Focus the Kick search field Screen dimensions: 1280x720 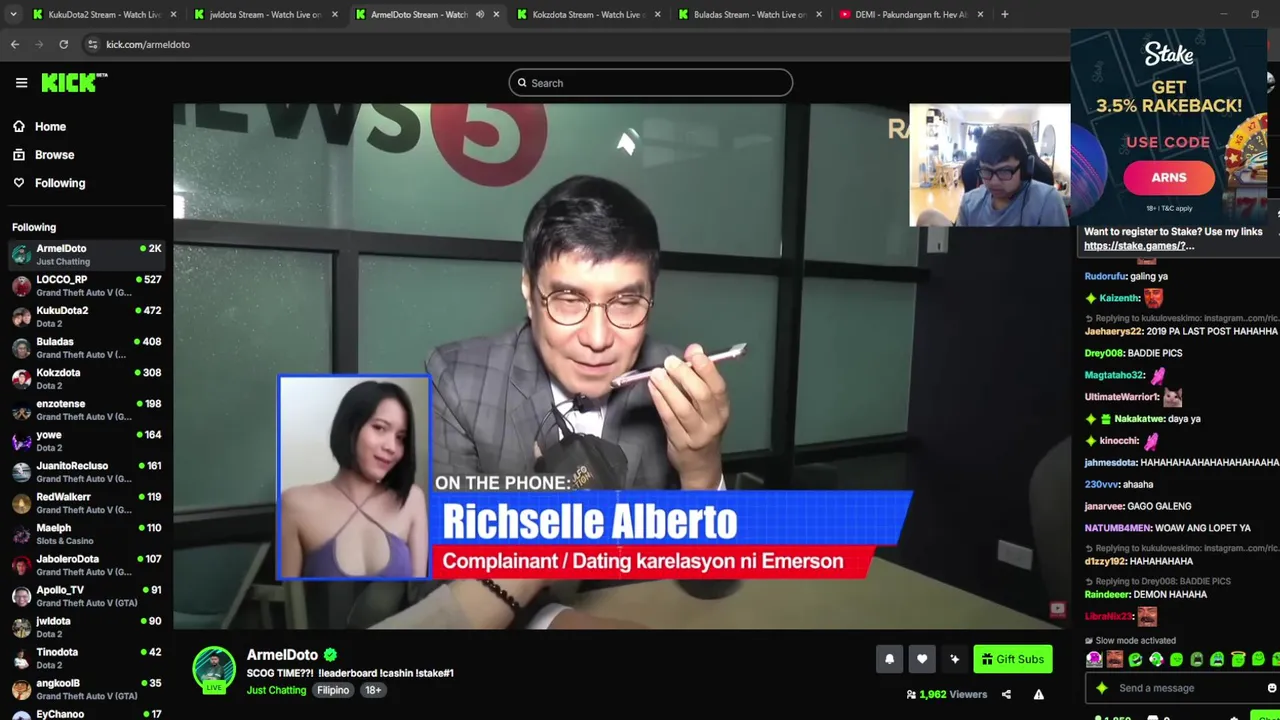tap(650, 83)
